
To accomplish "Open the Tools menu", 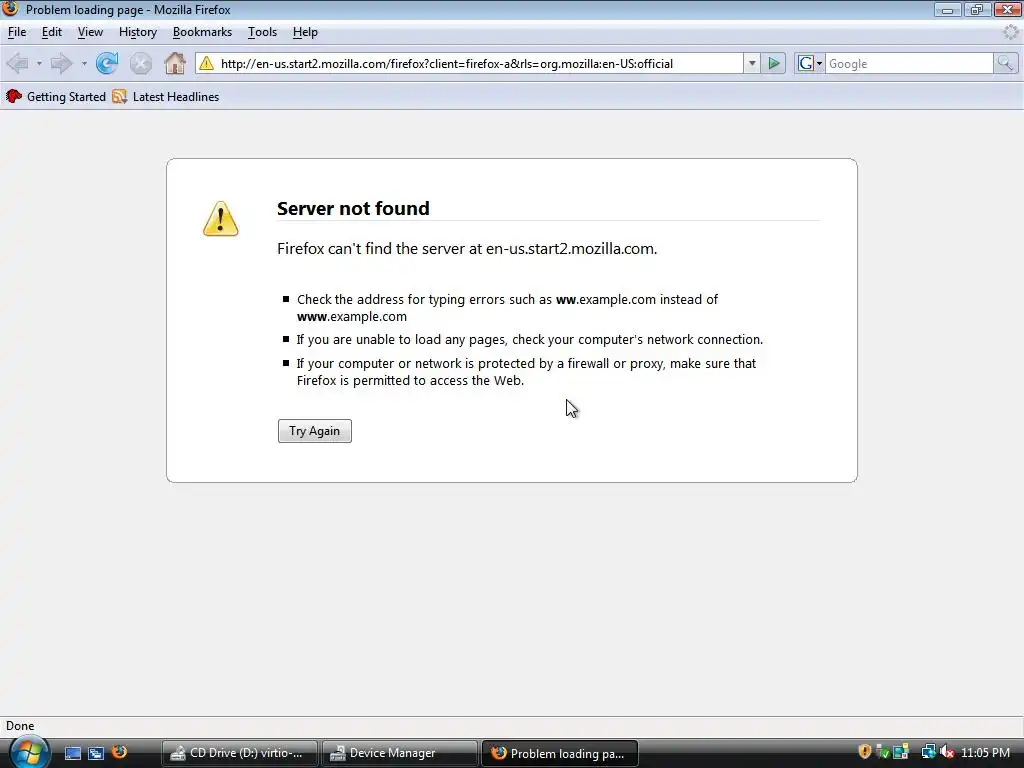I will tap(263, 32).
